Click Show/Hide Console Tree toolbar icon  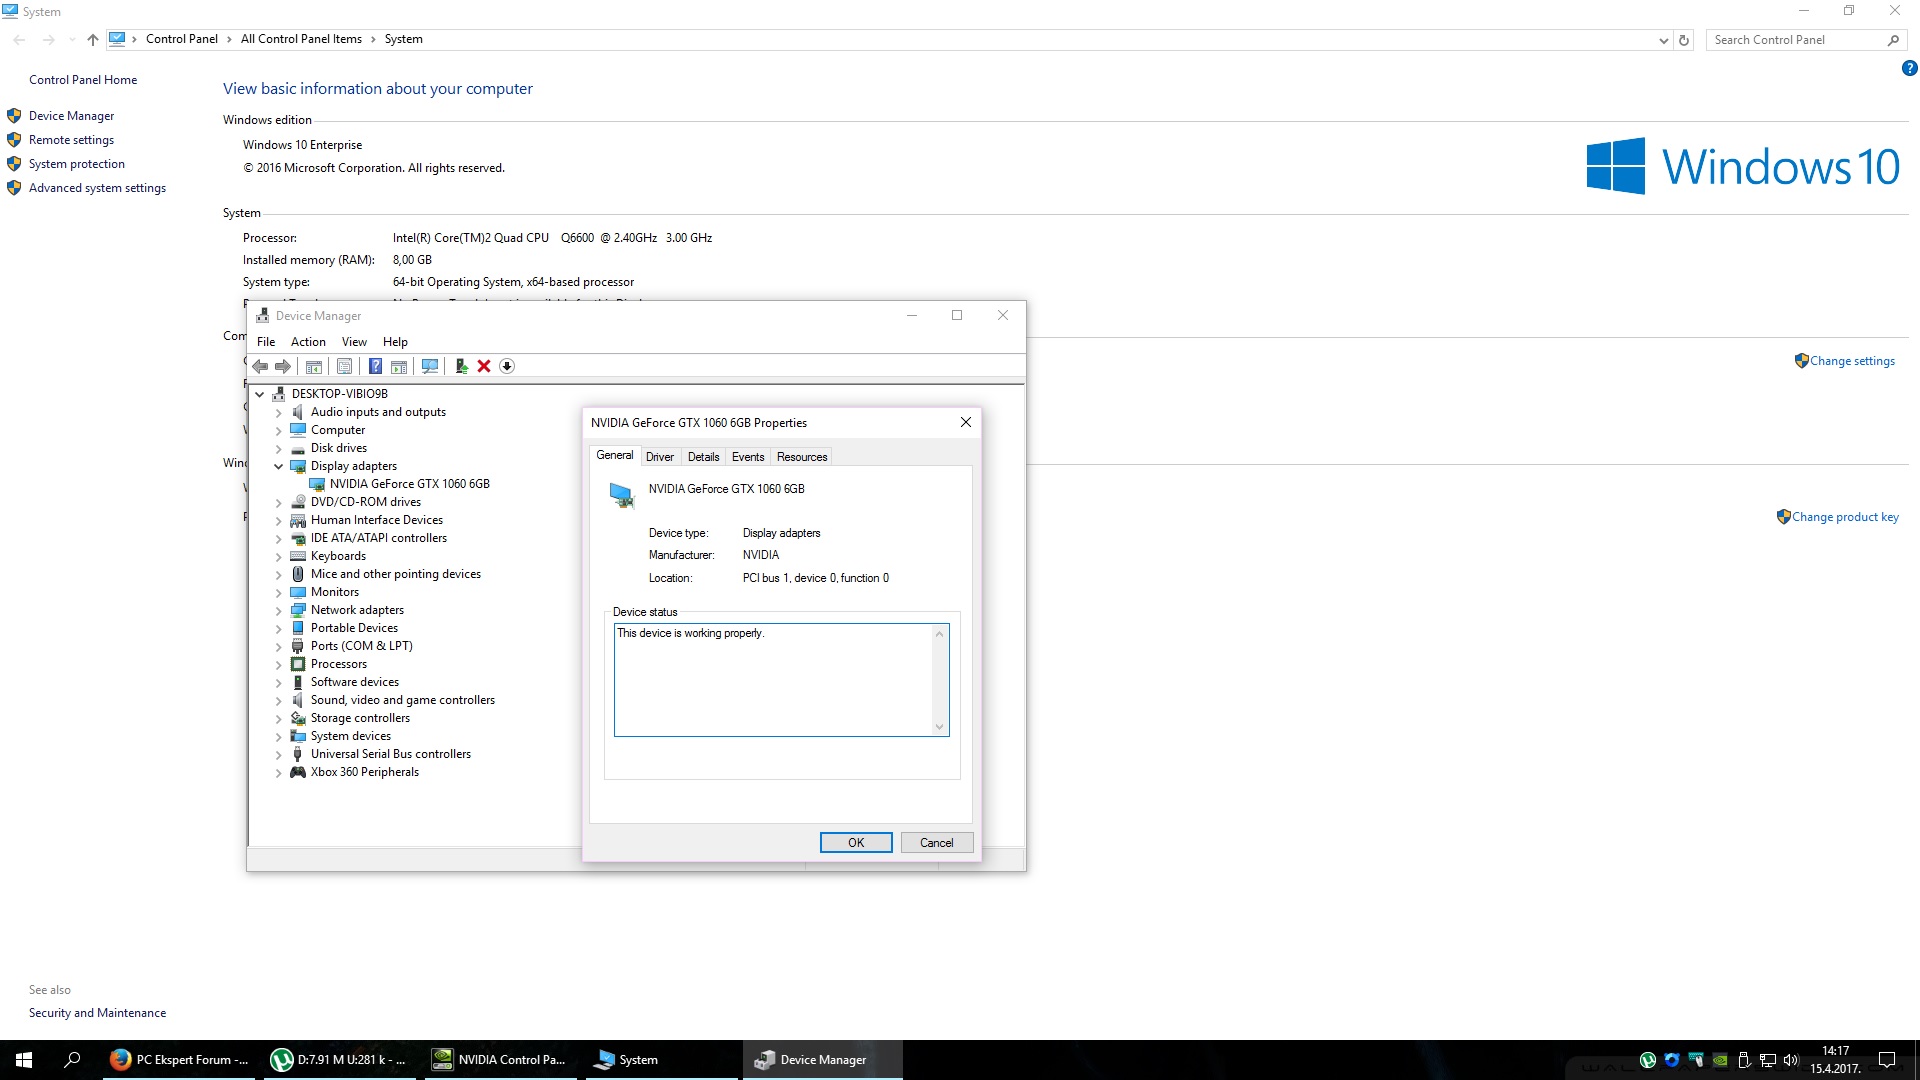tap(313, 366)
